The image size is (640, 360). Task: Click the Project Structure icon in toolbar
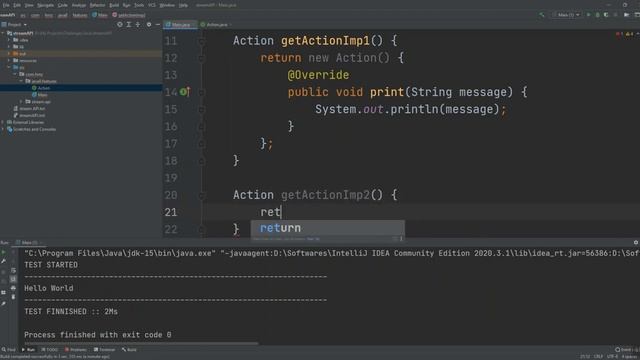(x=626, y=15)
